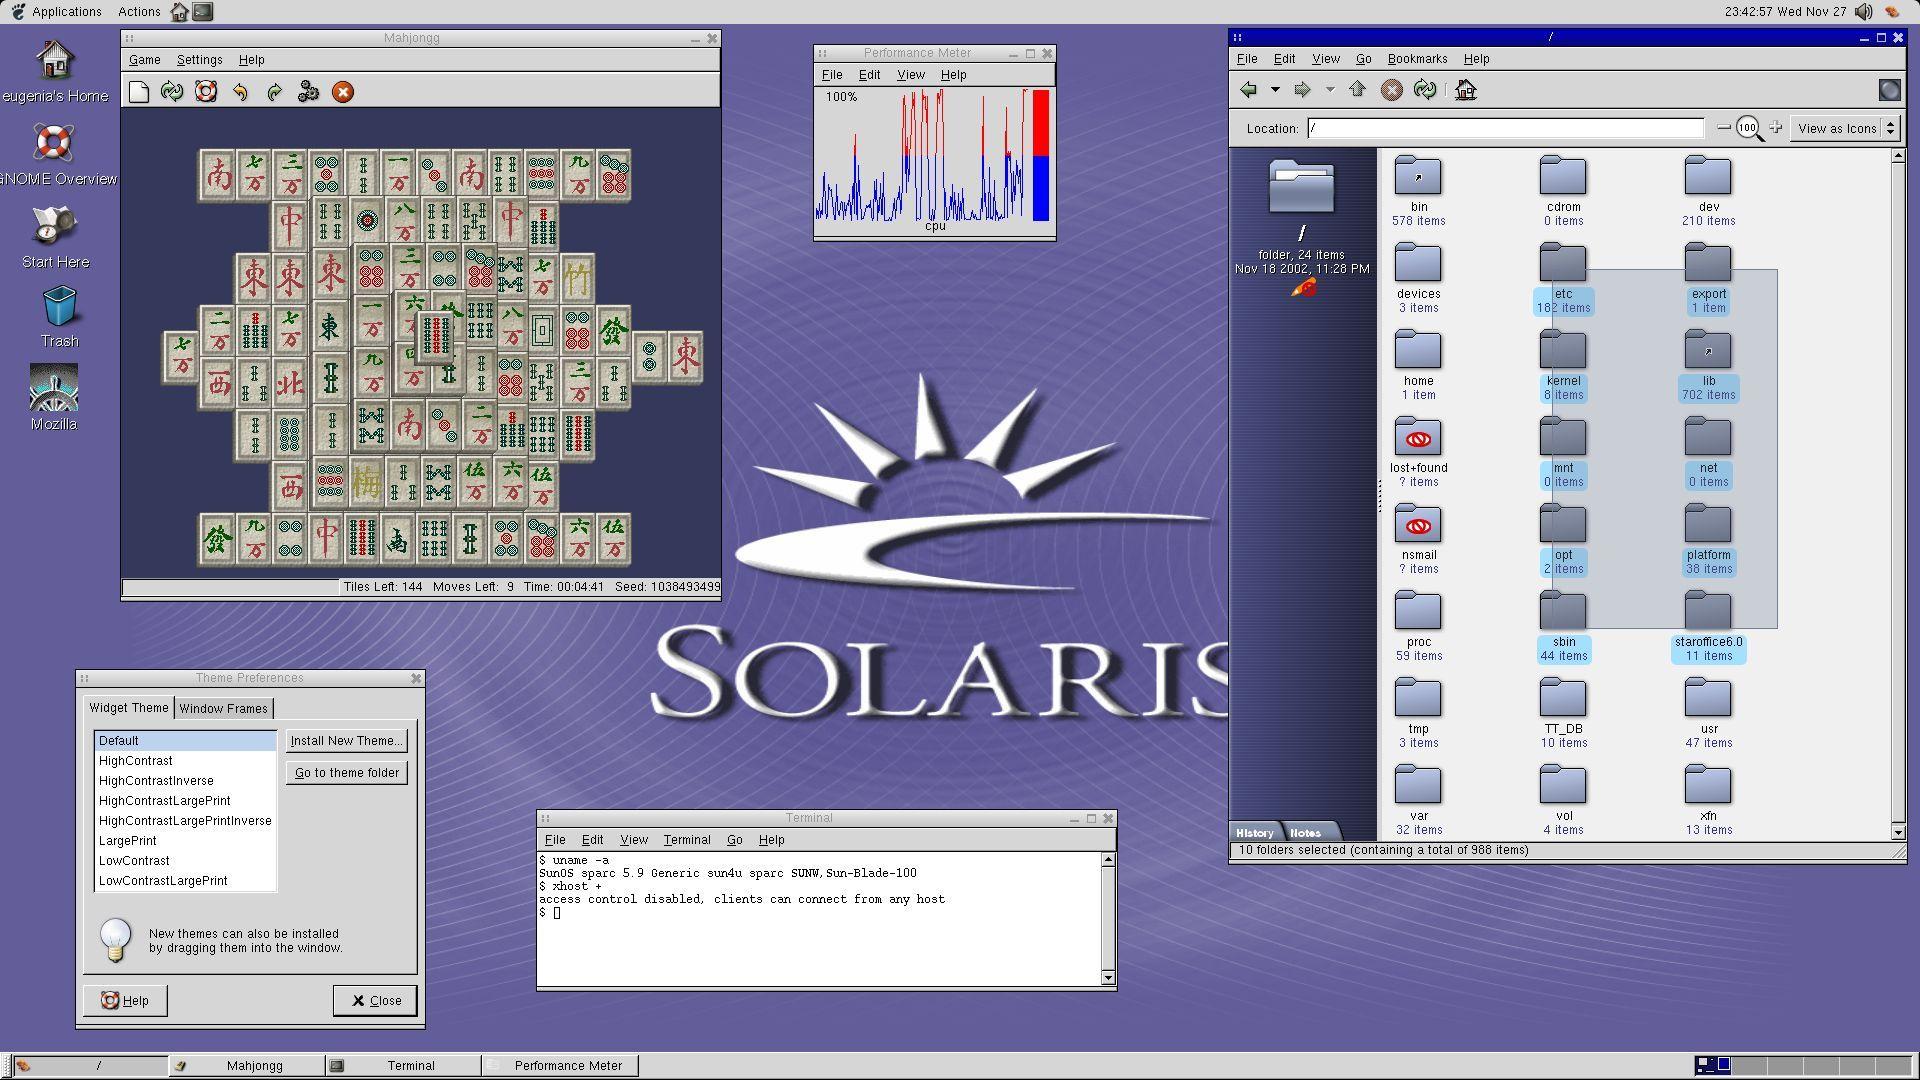Click the volume speaker icon in top panel

pyautogui.click(x=1864, y=12)
